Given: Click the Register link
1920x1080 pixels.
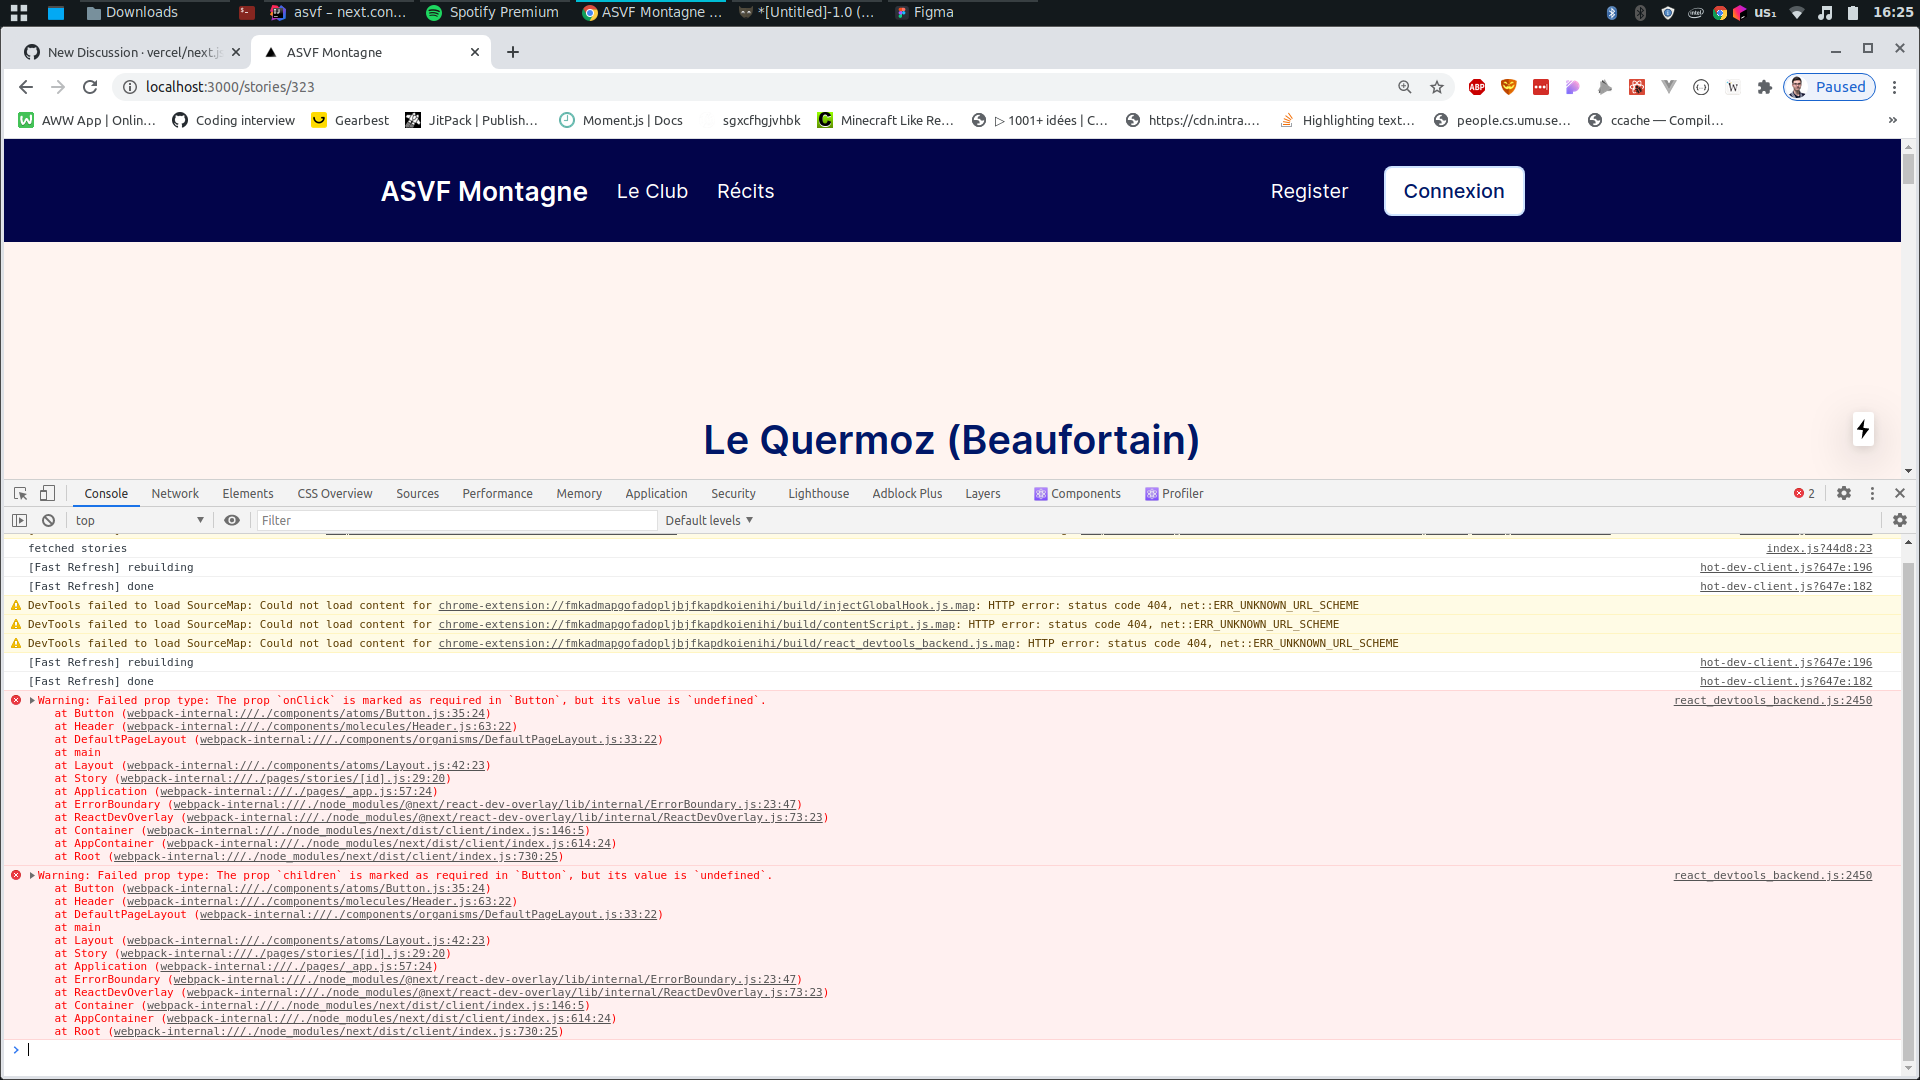Looking at the screenshot, I should (1309, 191).
